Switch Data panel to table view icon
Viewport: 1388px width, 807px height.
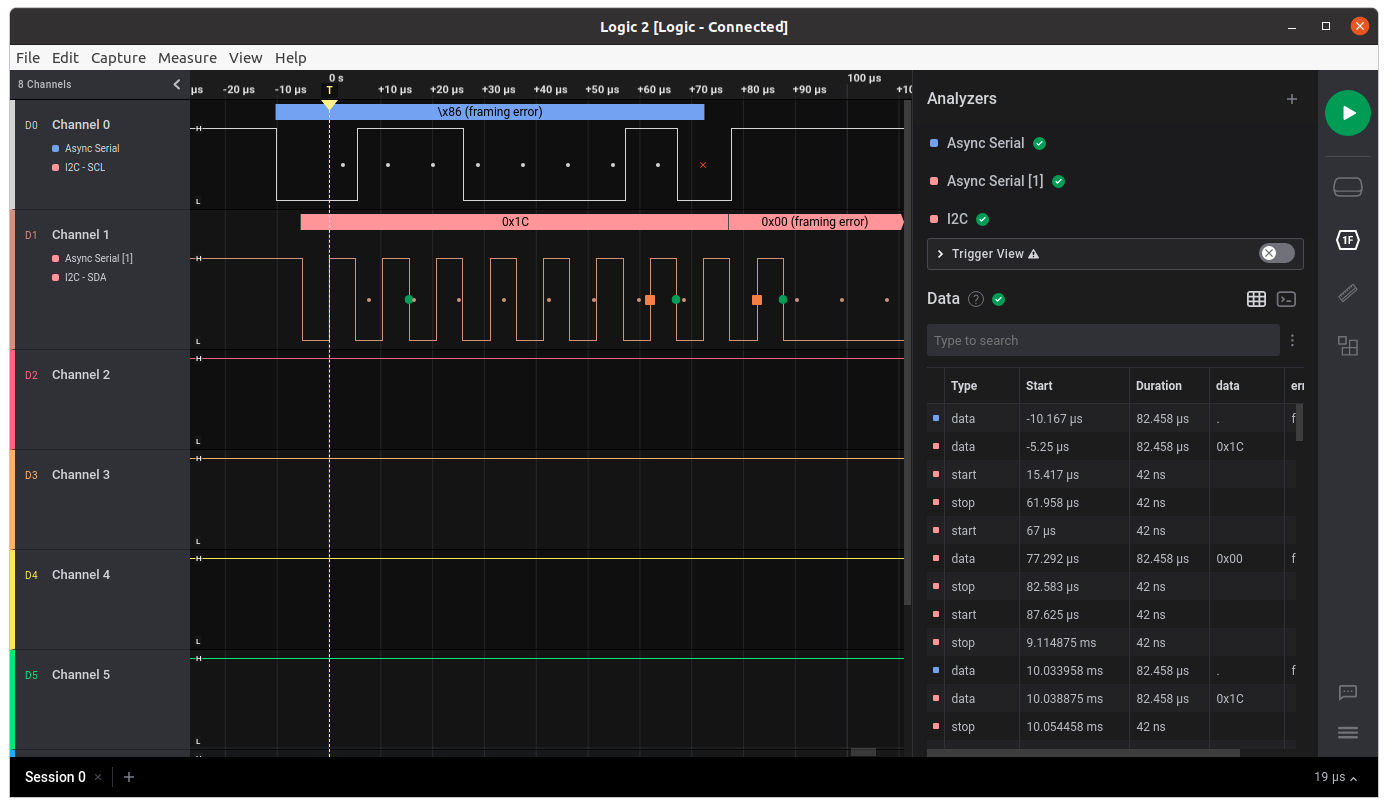[1256, 299]
